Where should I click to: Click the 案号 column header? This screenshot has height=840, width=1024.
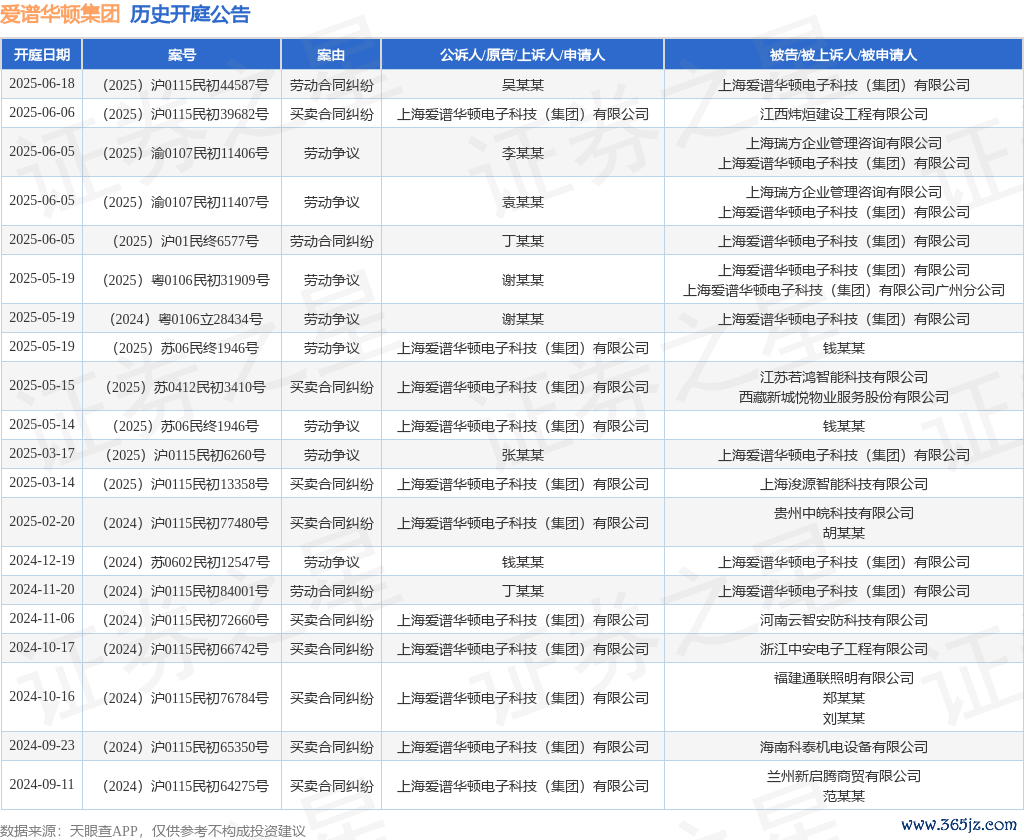[182, 55]
